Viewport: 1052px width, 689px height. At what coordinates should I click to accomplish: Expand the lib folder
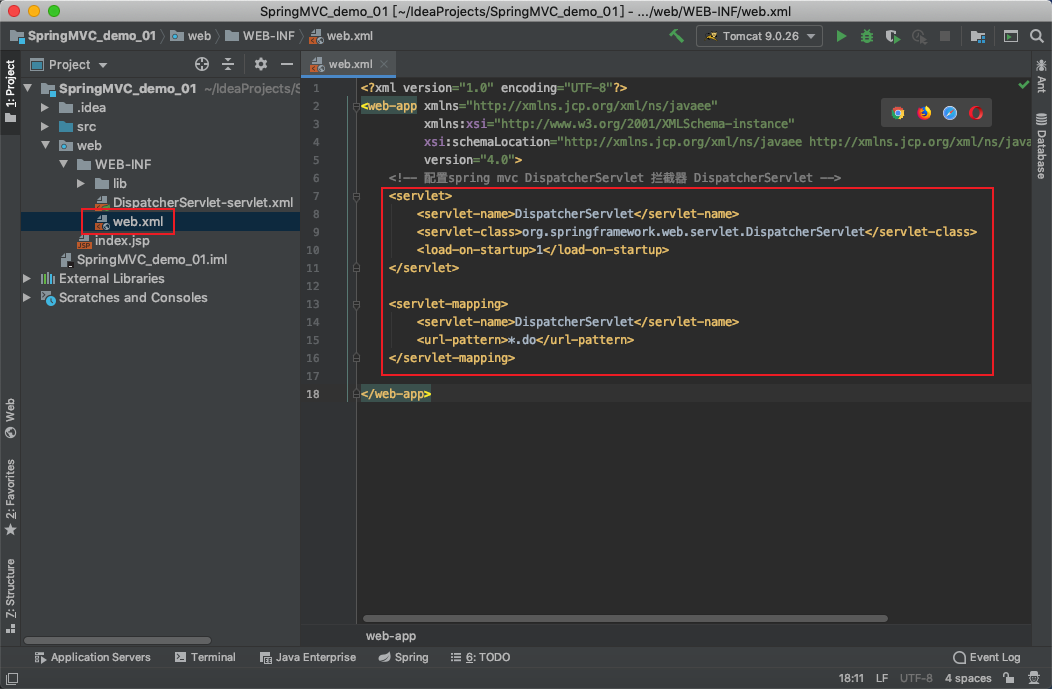click(x=81, y=183)
